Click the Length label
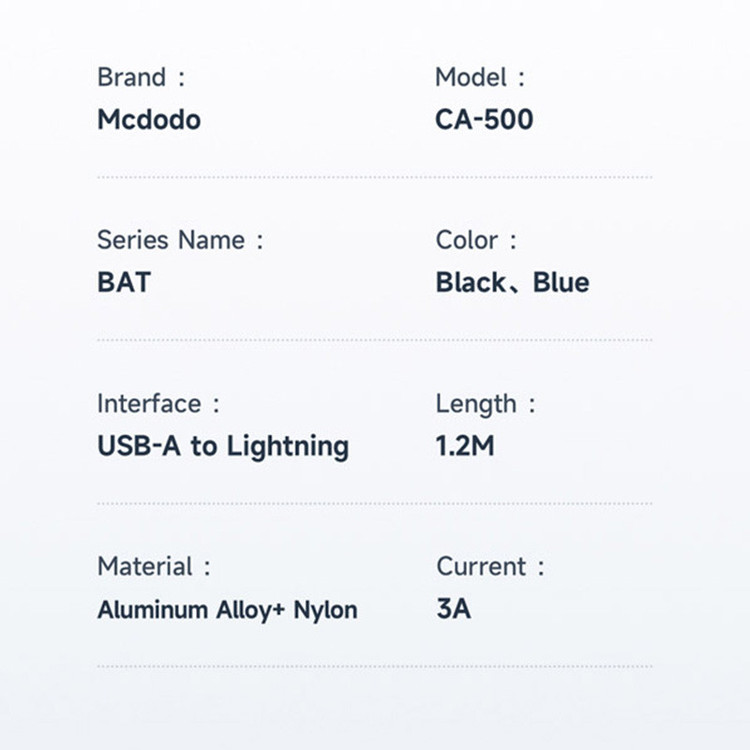This screenshot has height=750, width=750. click(x=485, y=404)
